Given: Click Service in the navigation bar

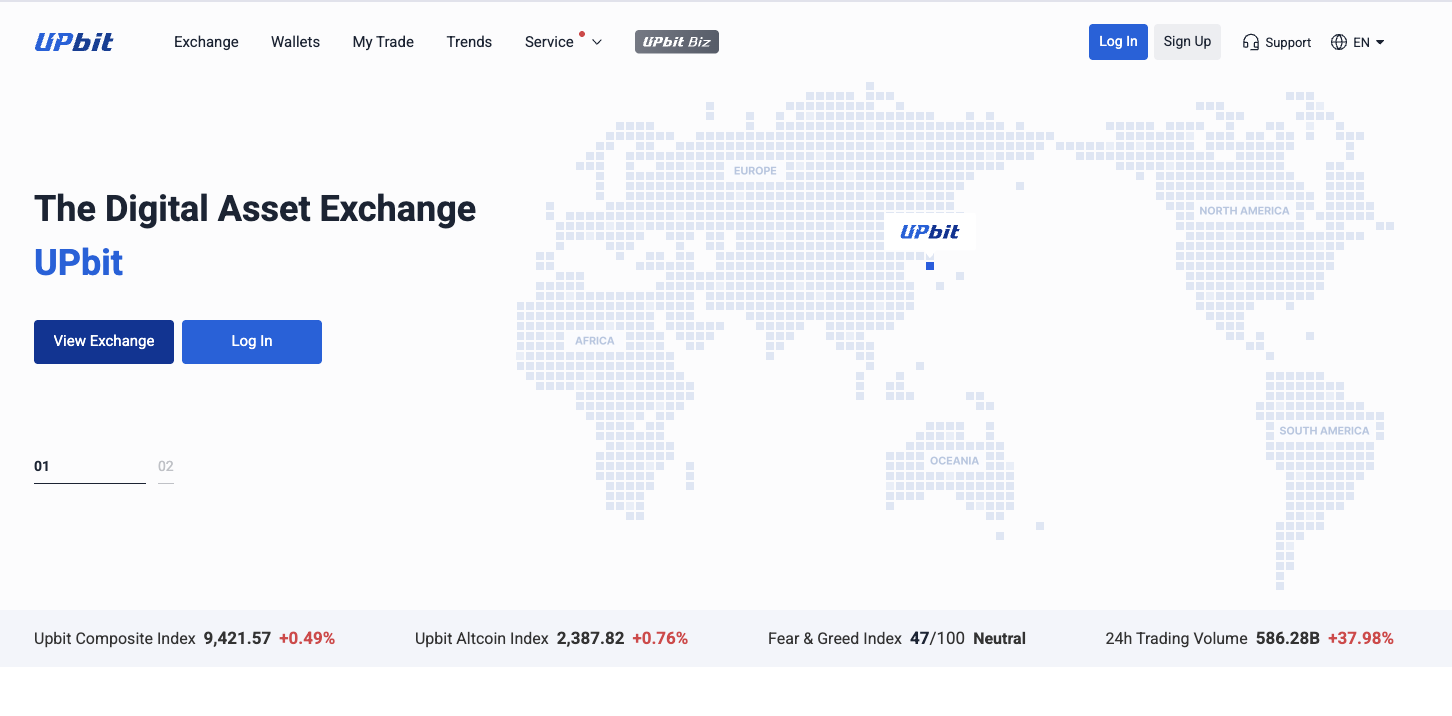Looking at the screenshot, I should tap(549, 42).
